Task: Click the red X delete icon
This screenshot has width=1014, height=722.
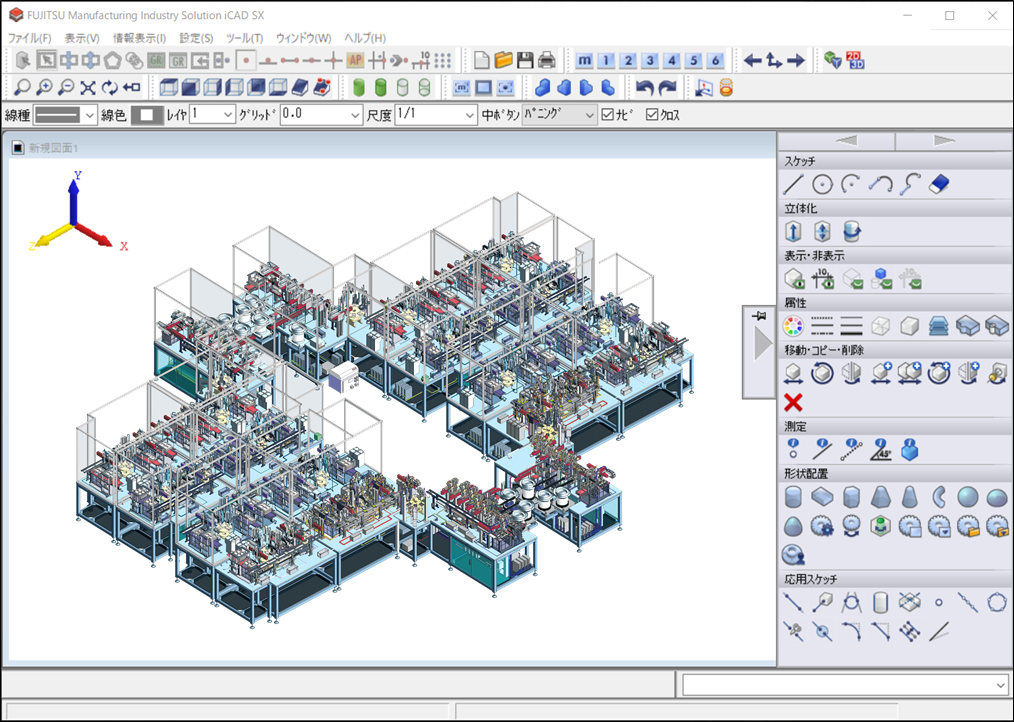Action: [x=794, y=403]
